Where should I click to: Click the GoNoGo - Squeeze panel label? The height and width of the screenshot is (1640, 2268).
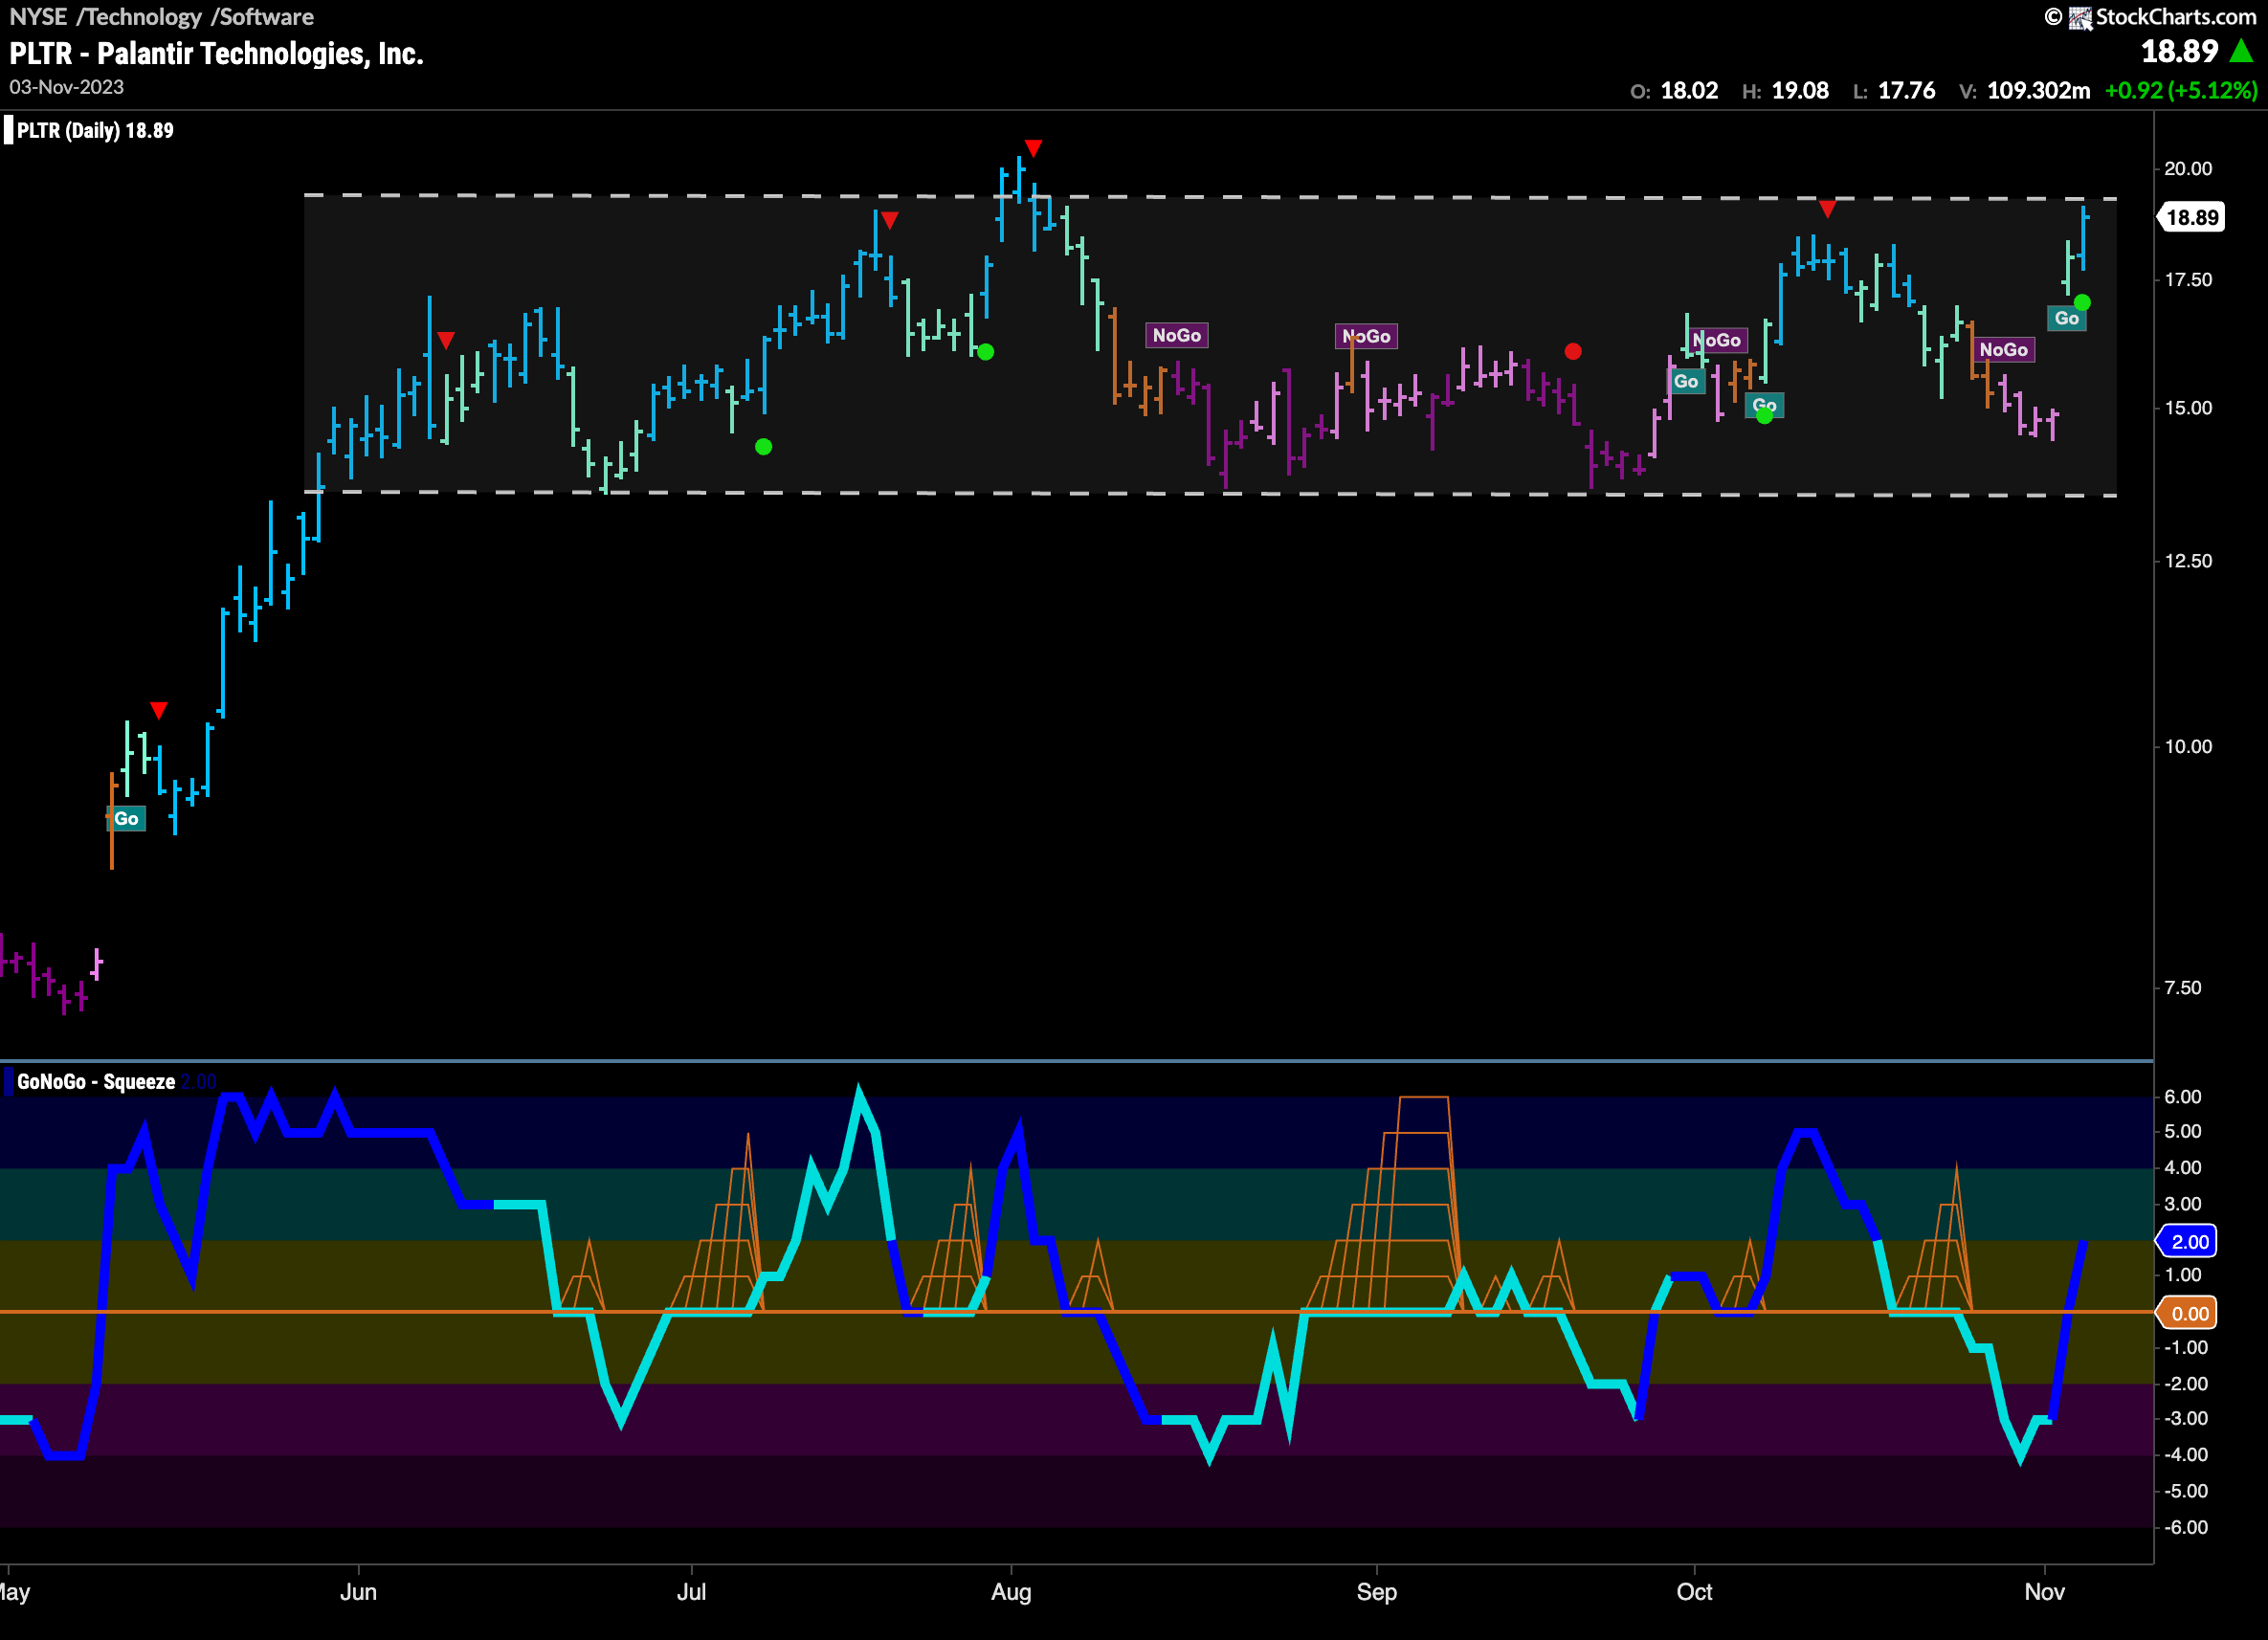(x=96, y=1081)
